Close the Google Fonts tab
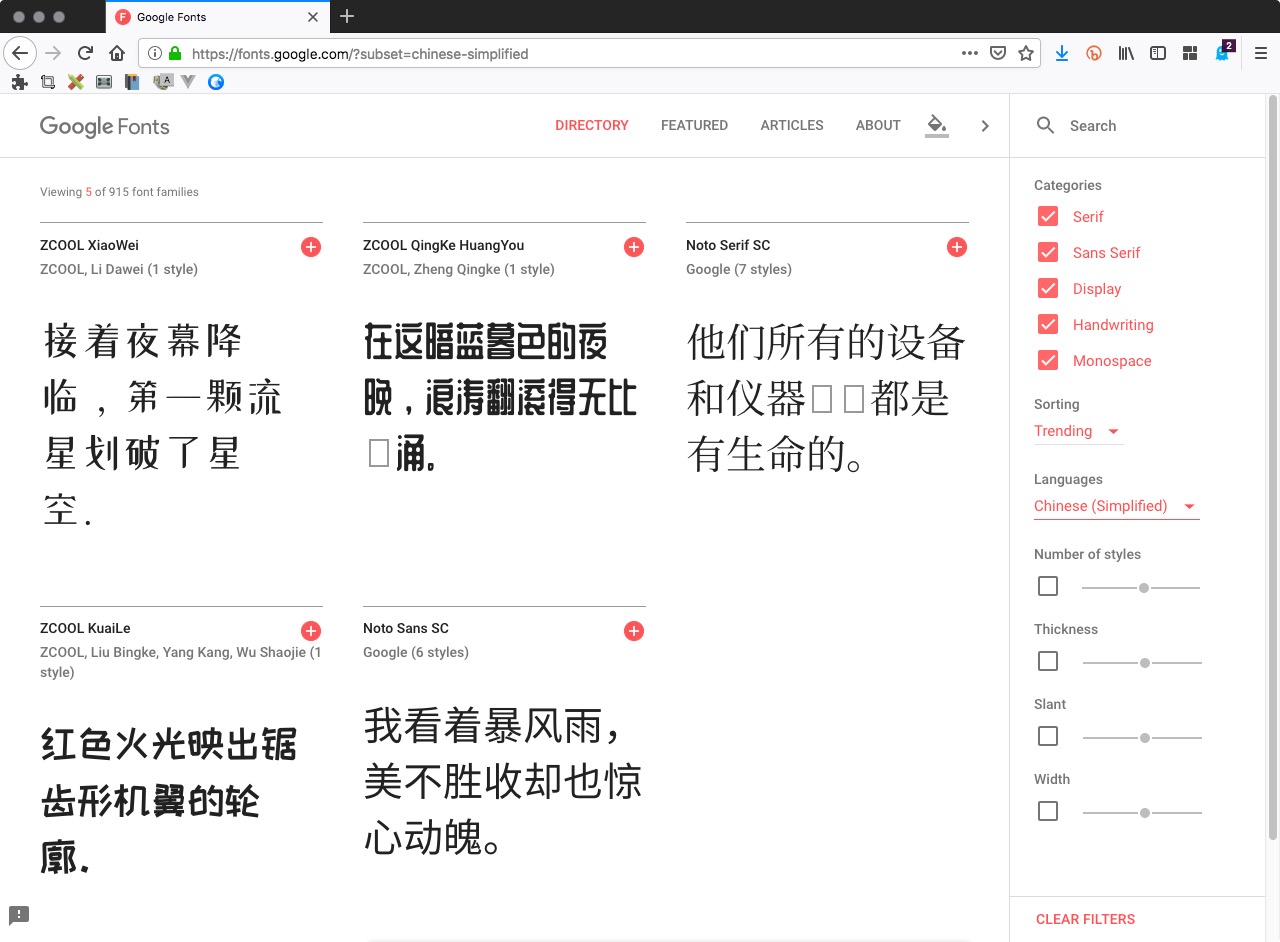Screen dimensions: 1280x942 tap(313, 17)
